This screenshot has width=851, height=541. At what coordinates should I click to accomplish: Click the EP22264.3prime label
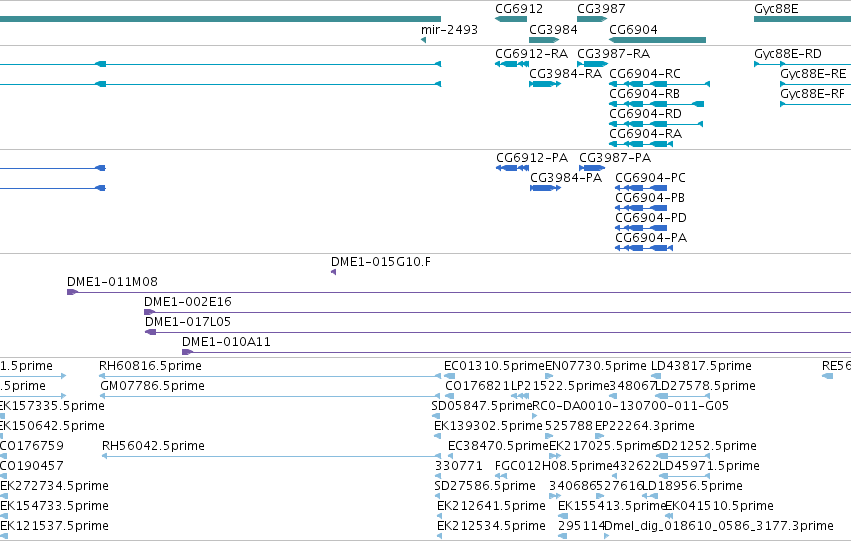pos(645,427)
